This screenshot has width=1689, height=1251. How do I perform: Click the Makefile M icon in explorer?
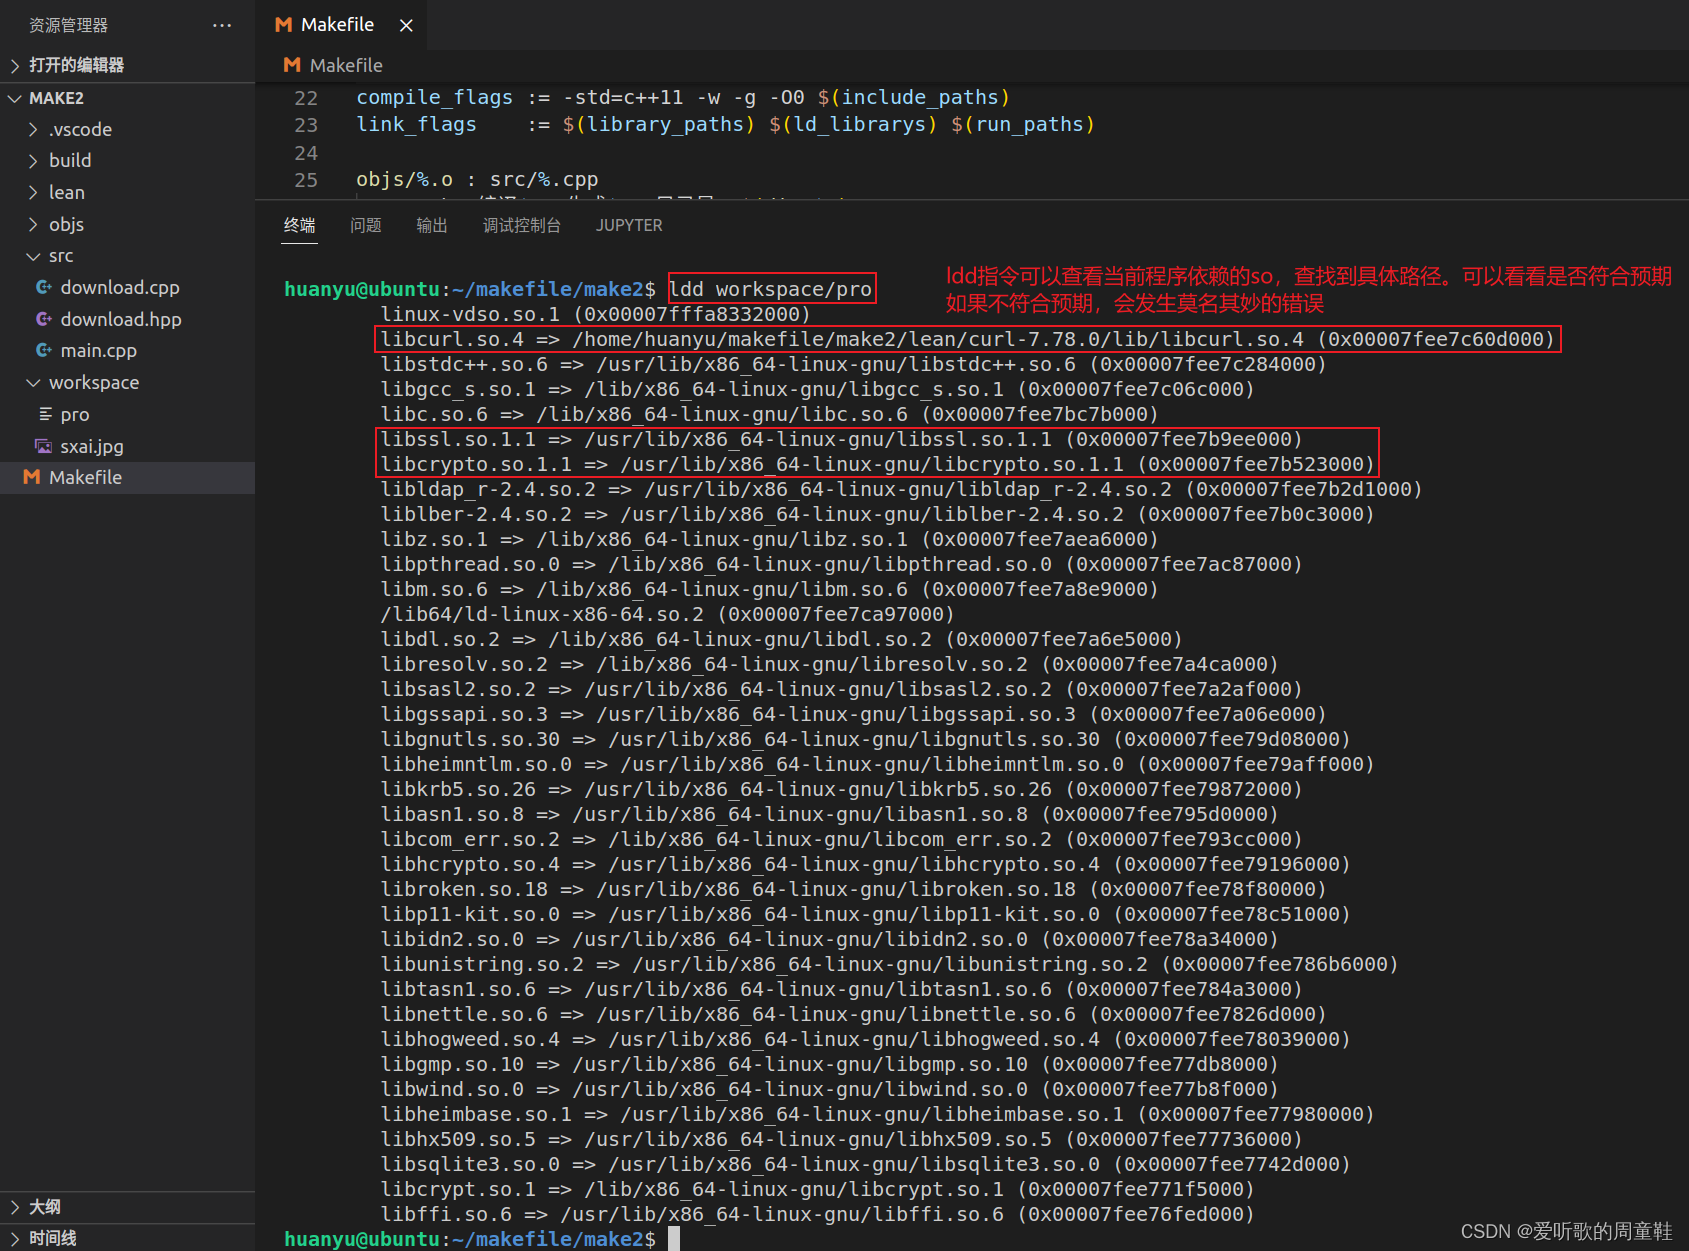tap(32, 477)
